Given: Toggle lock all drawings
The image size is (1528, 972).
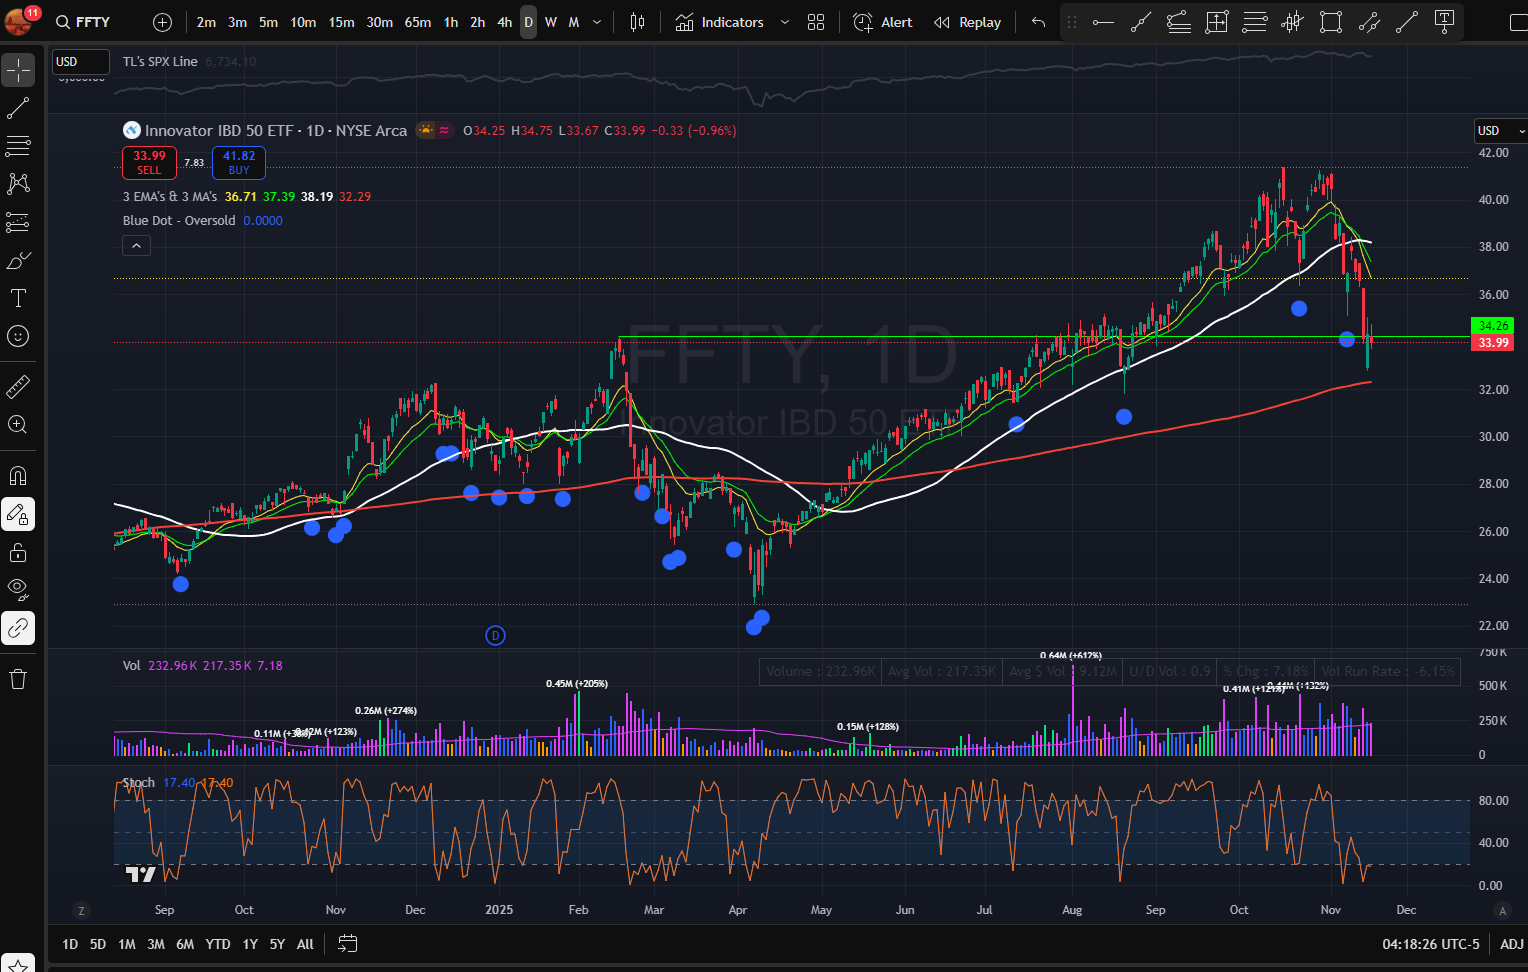Looking at the screenshot, I should [18, 552].
